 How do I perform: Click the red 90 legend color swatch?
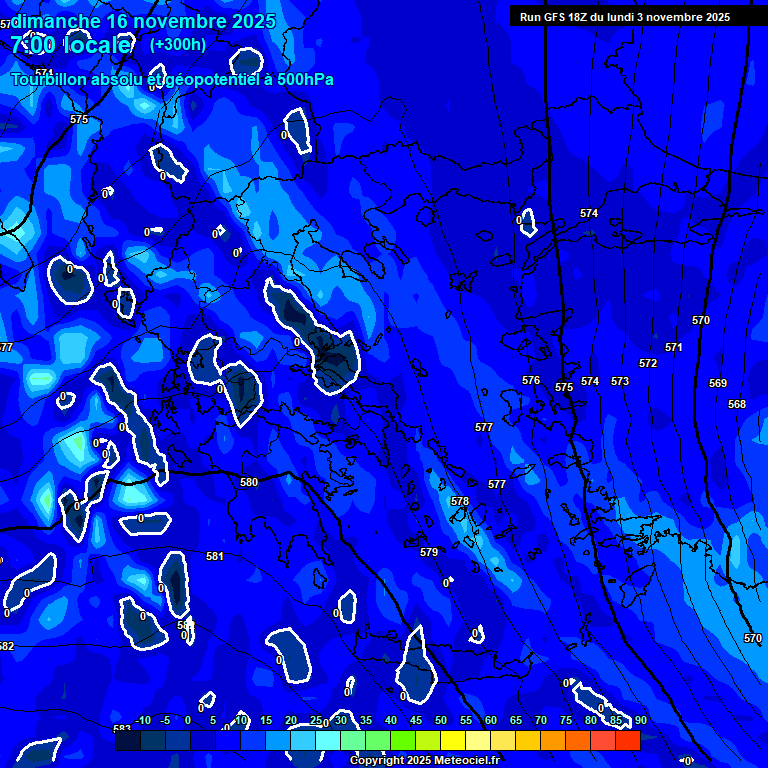coord(628,741)
